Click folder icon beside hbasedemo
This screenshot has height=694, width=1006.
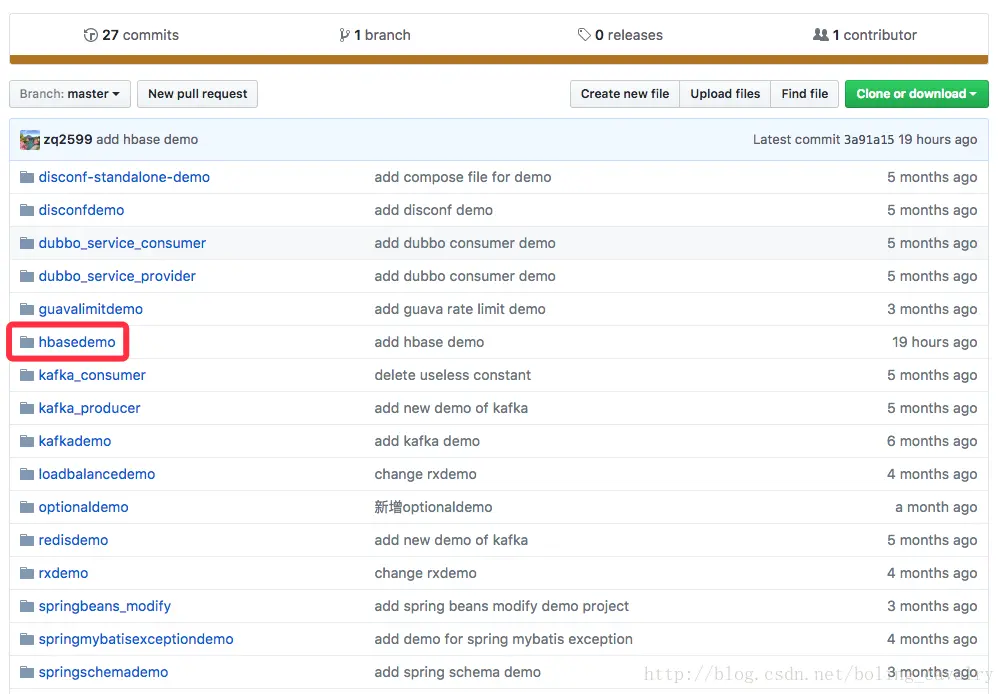click(27, 342)
